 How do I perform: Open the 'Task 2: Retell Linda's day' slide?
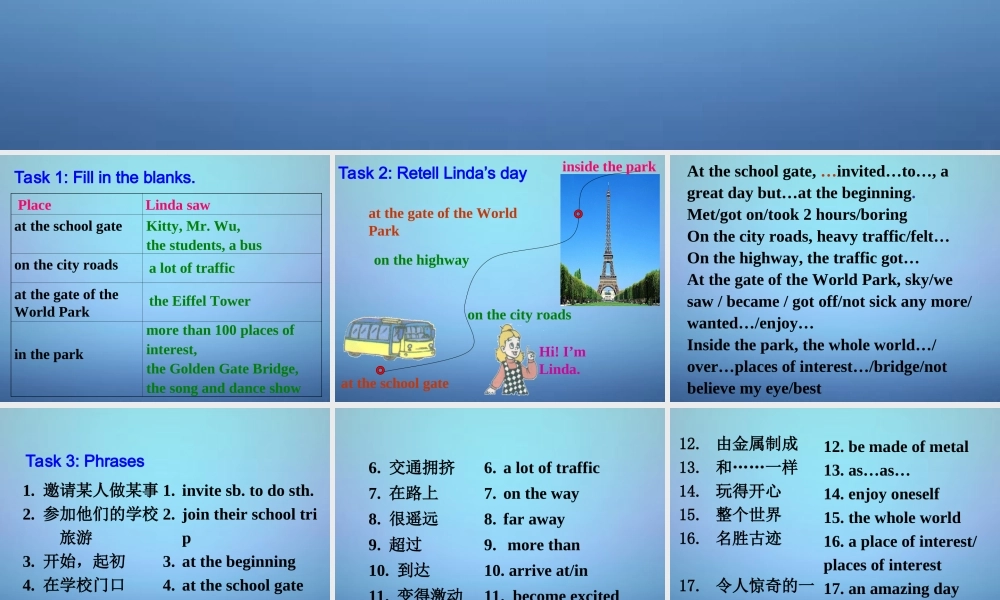click(x=433, y=173)
